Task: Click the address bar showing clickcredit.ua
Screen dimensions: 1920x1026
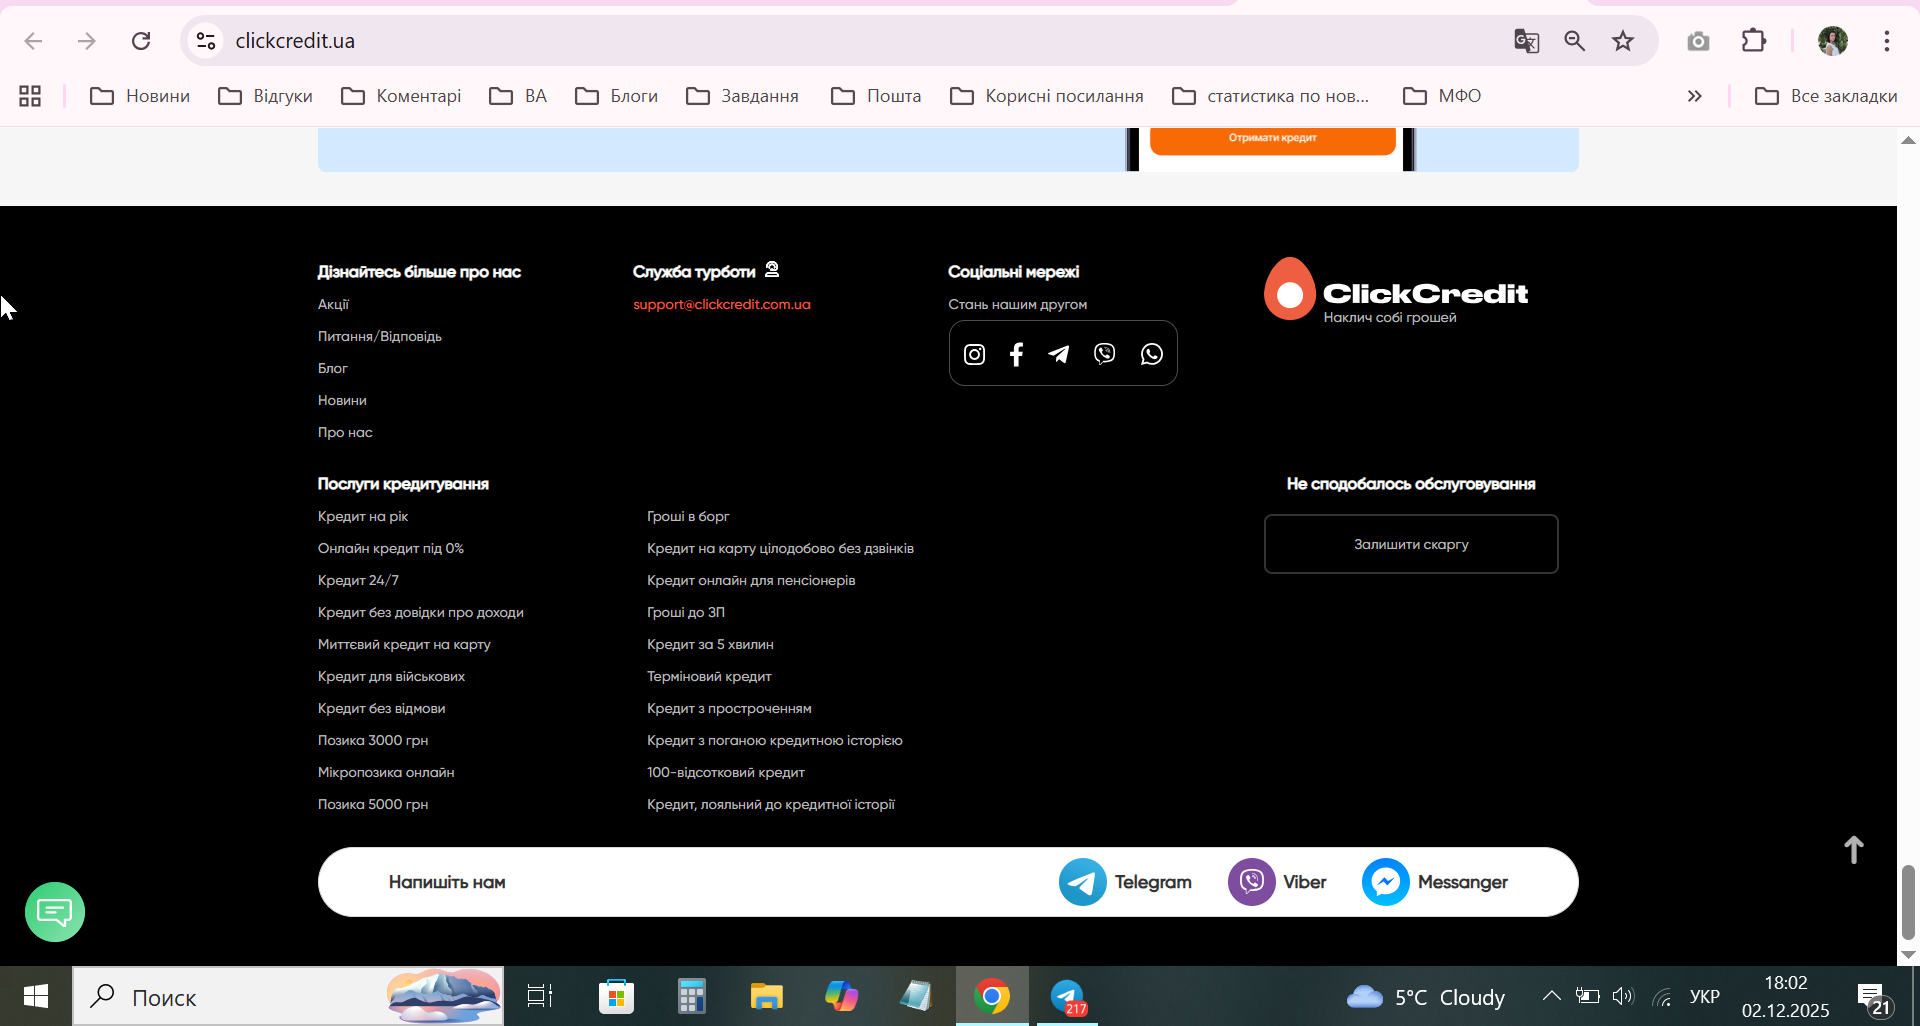Action: coord(860,41)
